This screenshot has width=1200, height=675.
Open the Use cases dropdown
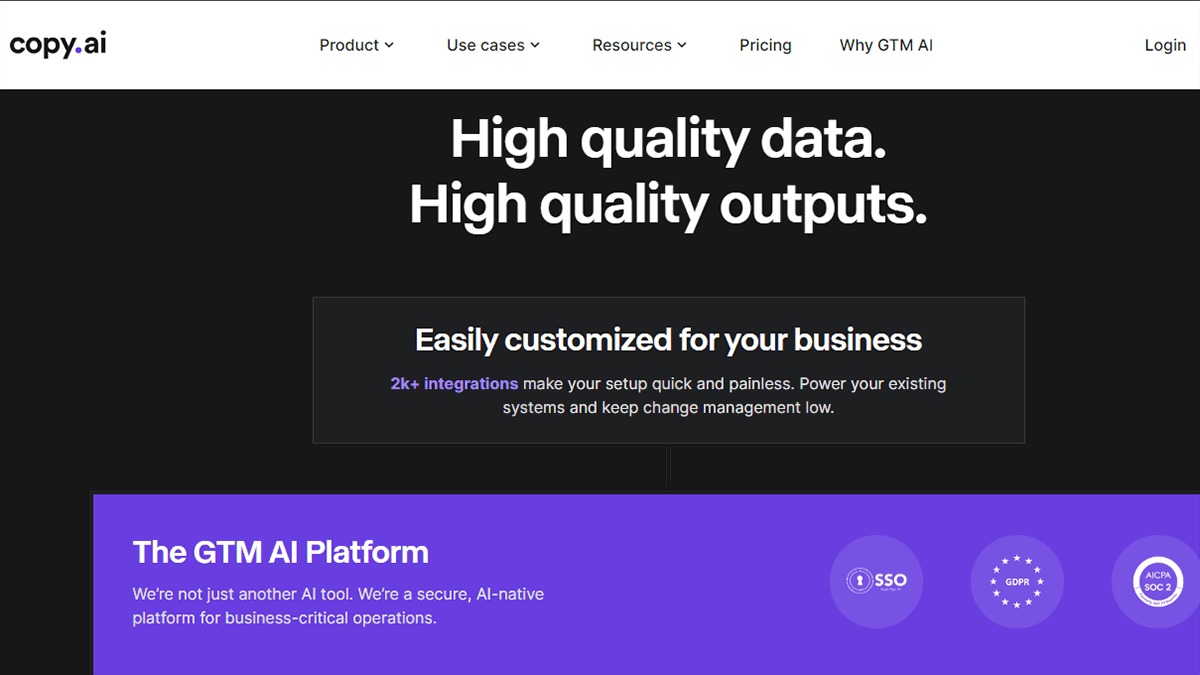(x=486, y=45)
